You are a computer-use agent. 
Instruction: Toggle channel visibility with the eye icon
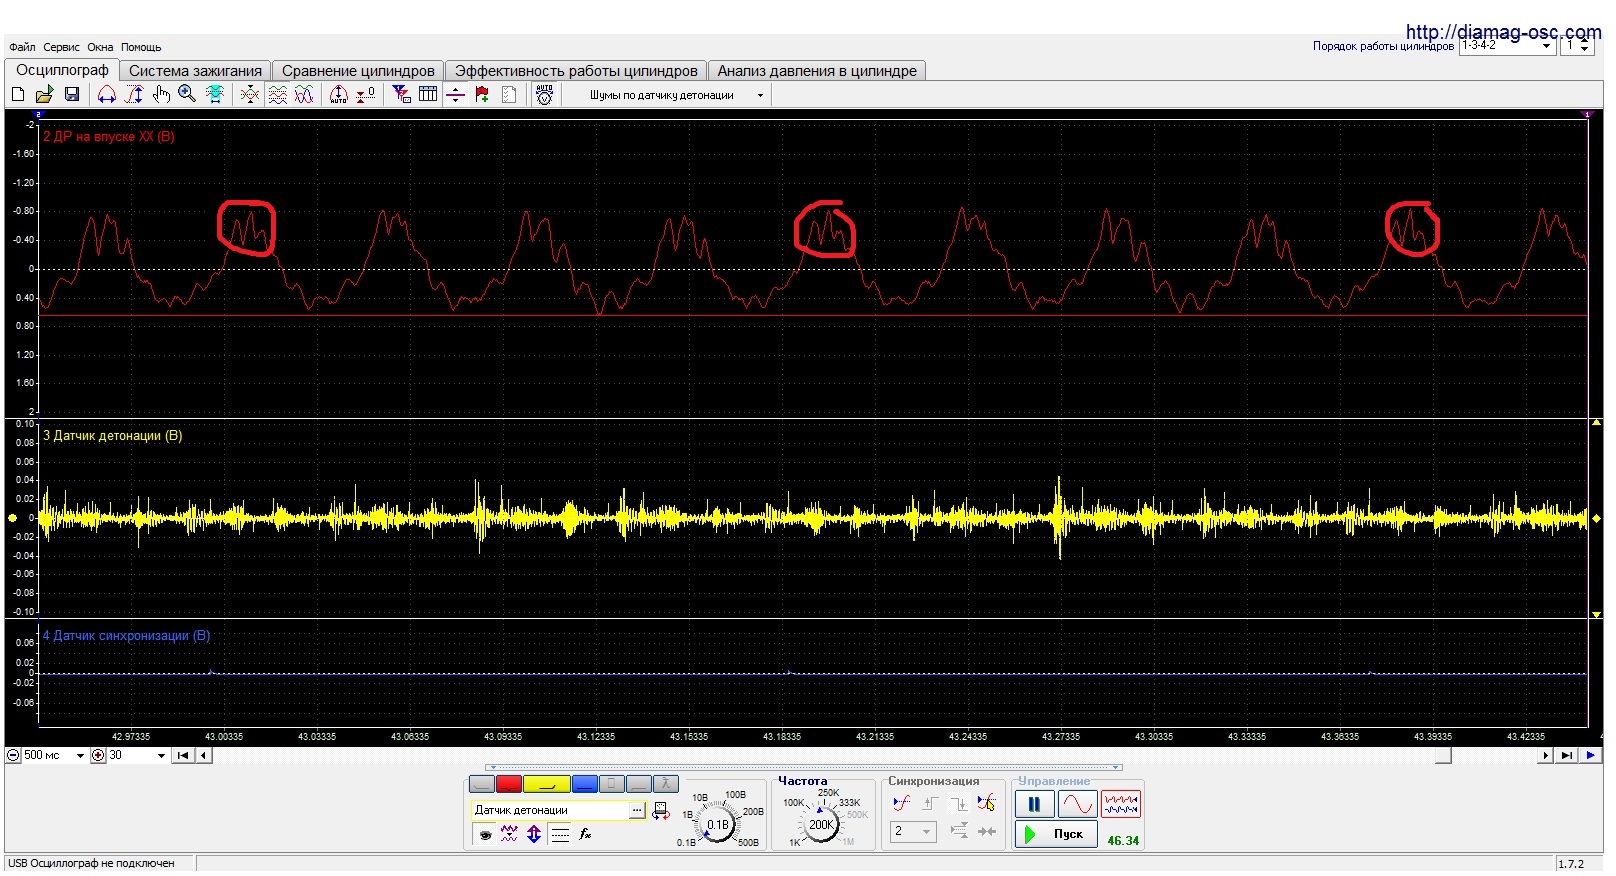tap(485, 835)
